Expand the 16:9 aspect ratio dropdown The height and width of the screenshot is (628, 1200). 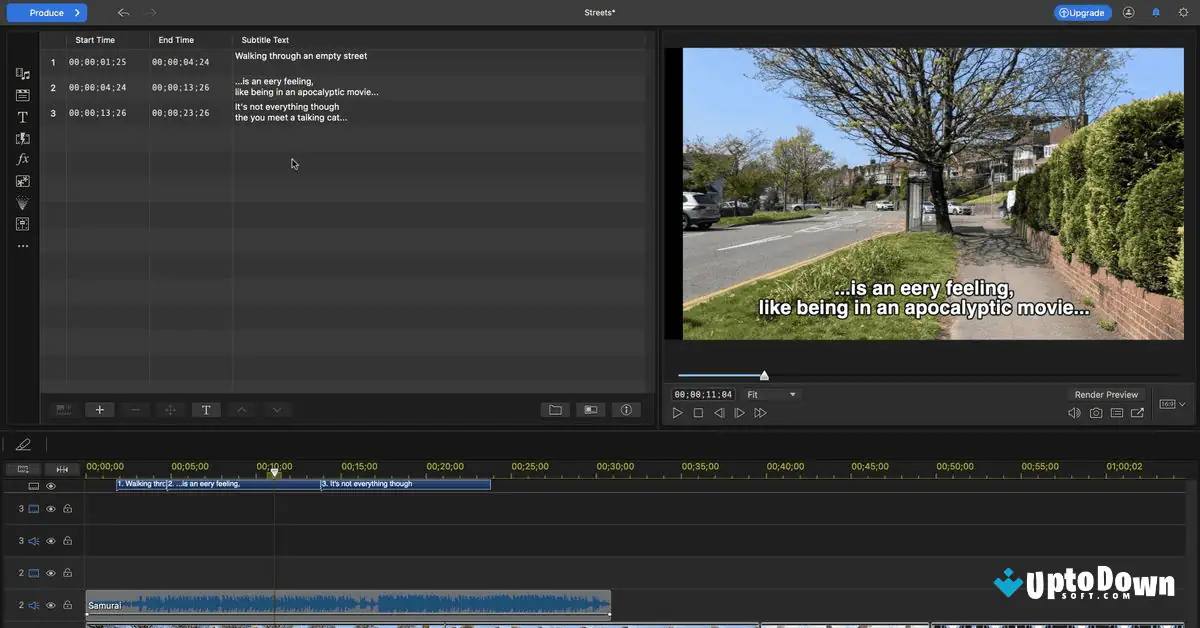coord(1172,404)
